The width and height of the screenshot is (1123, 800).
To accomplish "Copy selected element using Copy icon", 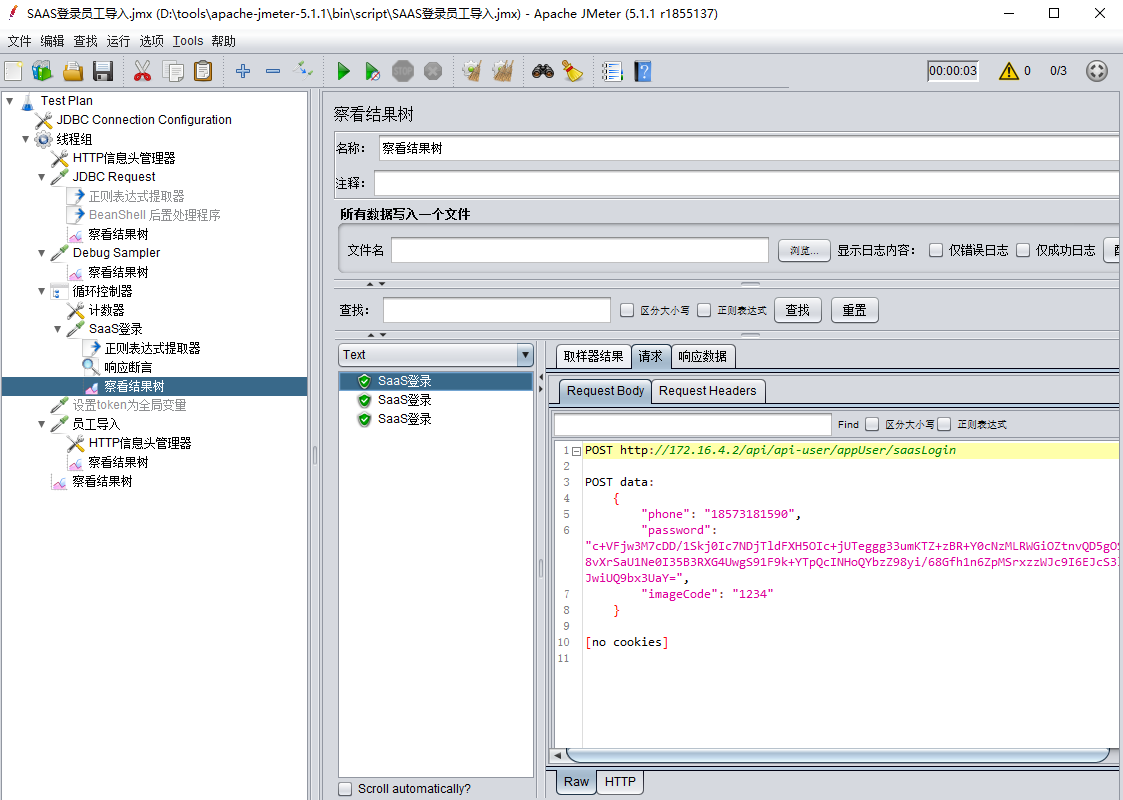I will (x=173, y=71).
